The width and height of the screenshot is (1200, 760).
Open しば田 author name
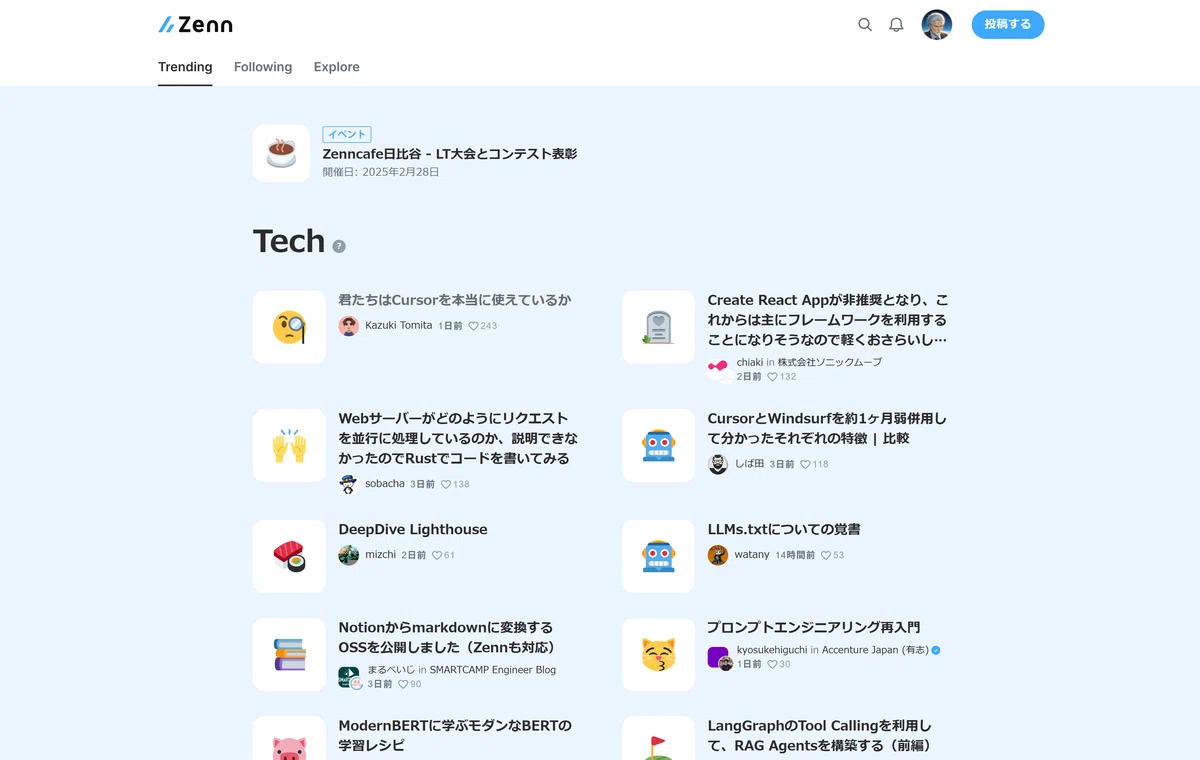point(749,464)
